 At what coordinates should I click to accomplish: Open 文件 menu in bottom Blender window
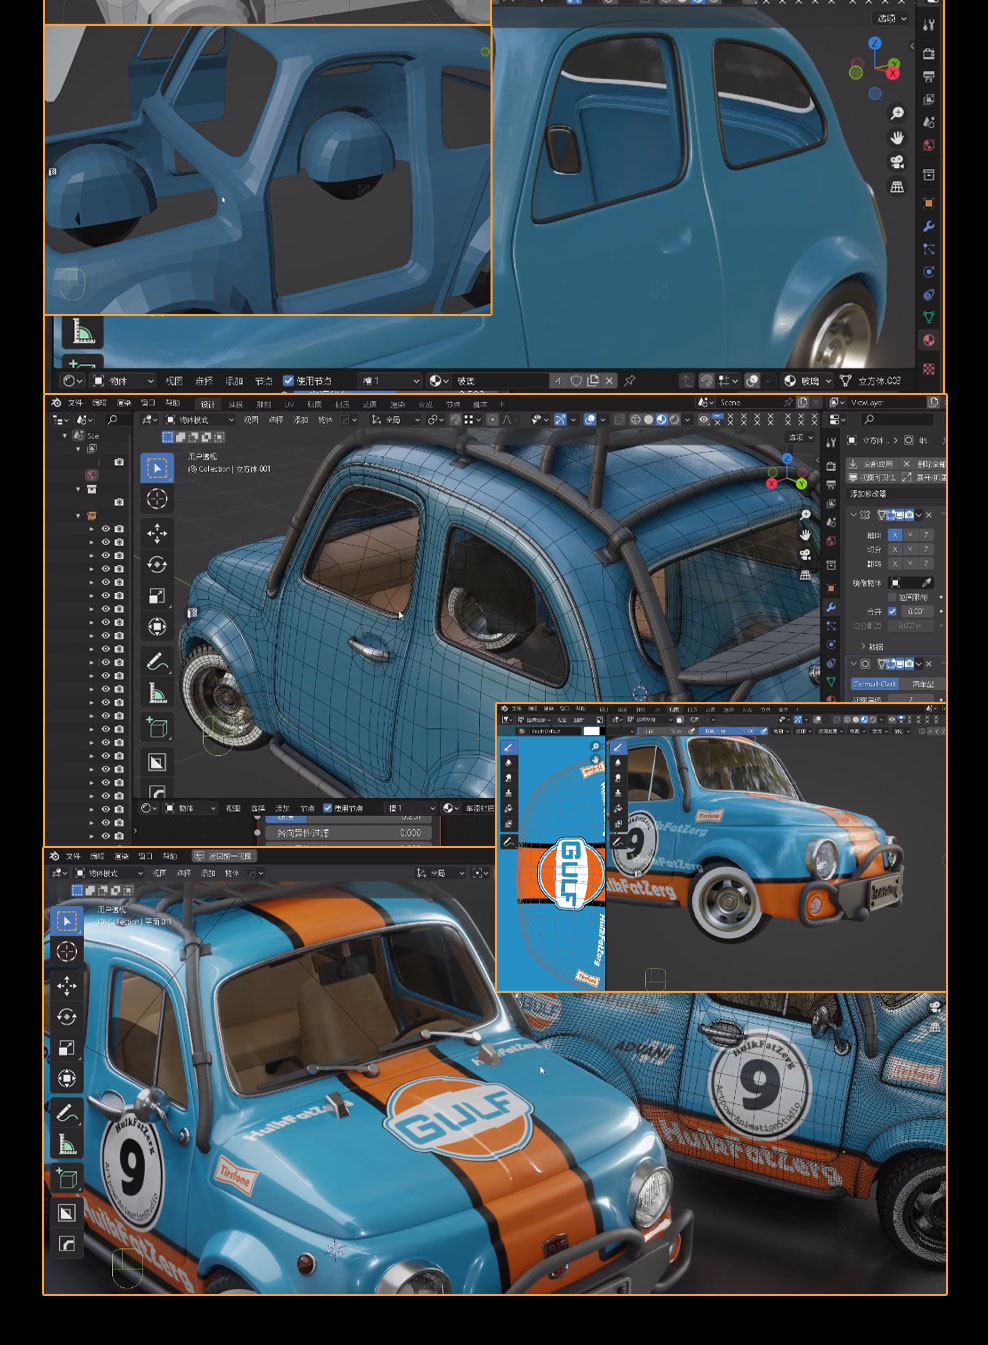coord(73,856)
